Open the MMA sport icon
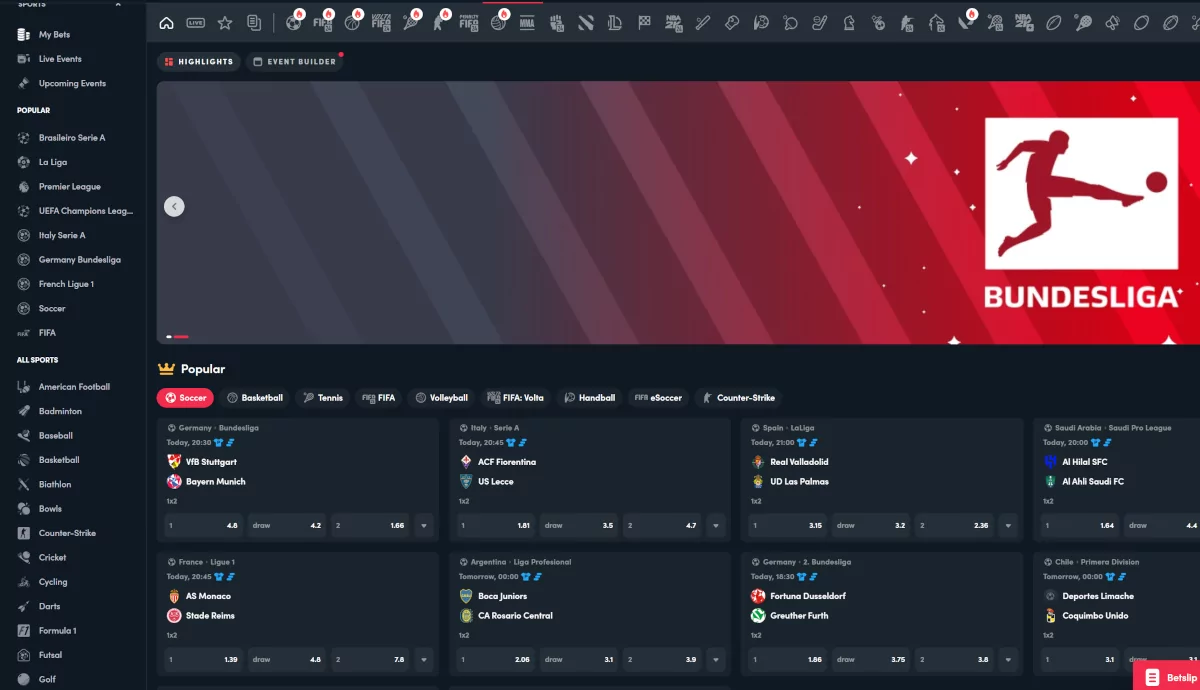The image size is (1200, 690). pyautogui.click(x=527, y=23)
